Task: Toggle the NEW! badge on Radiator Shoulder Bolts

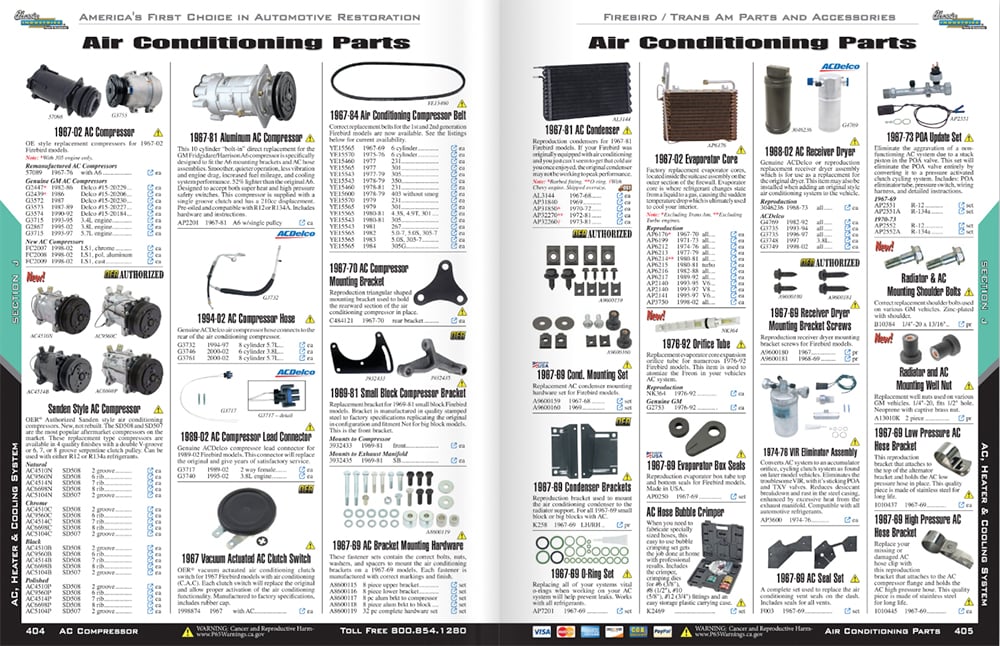Action: [x=883, y=248]
